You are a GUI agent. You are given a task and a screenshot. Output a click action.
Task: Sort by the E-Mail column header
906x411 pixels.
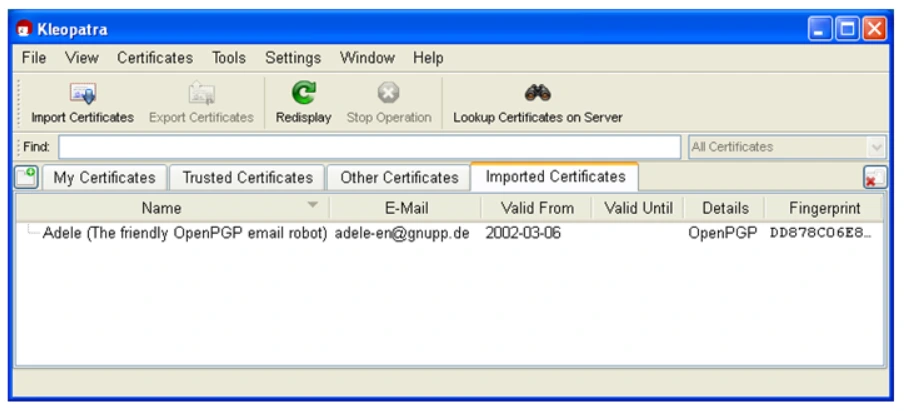pos(406,208)
